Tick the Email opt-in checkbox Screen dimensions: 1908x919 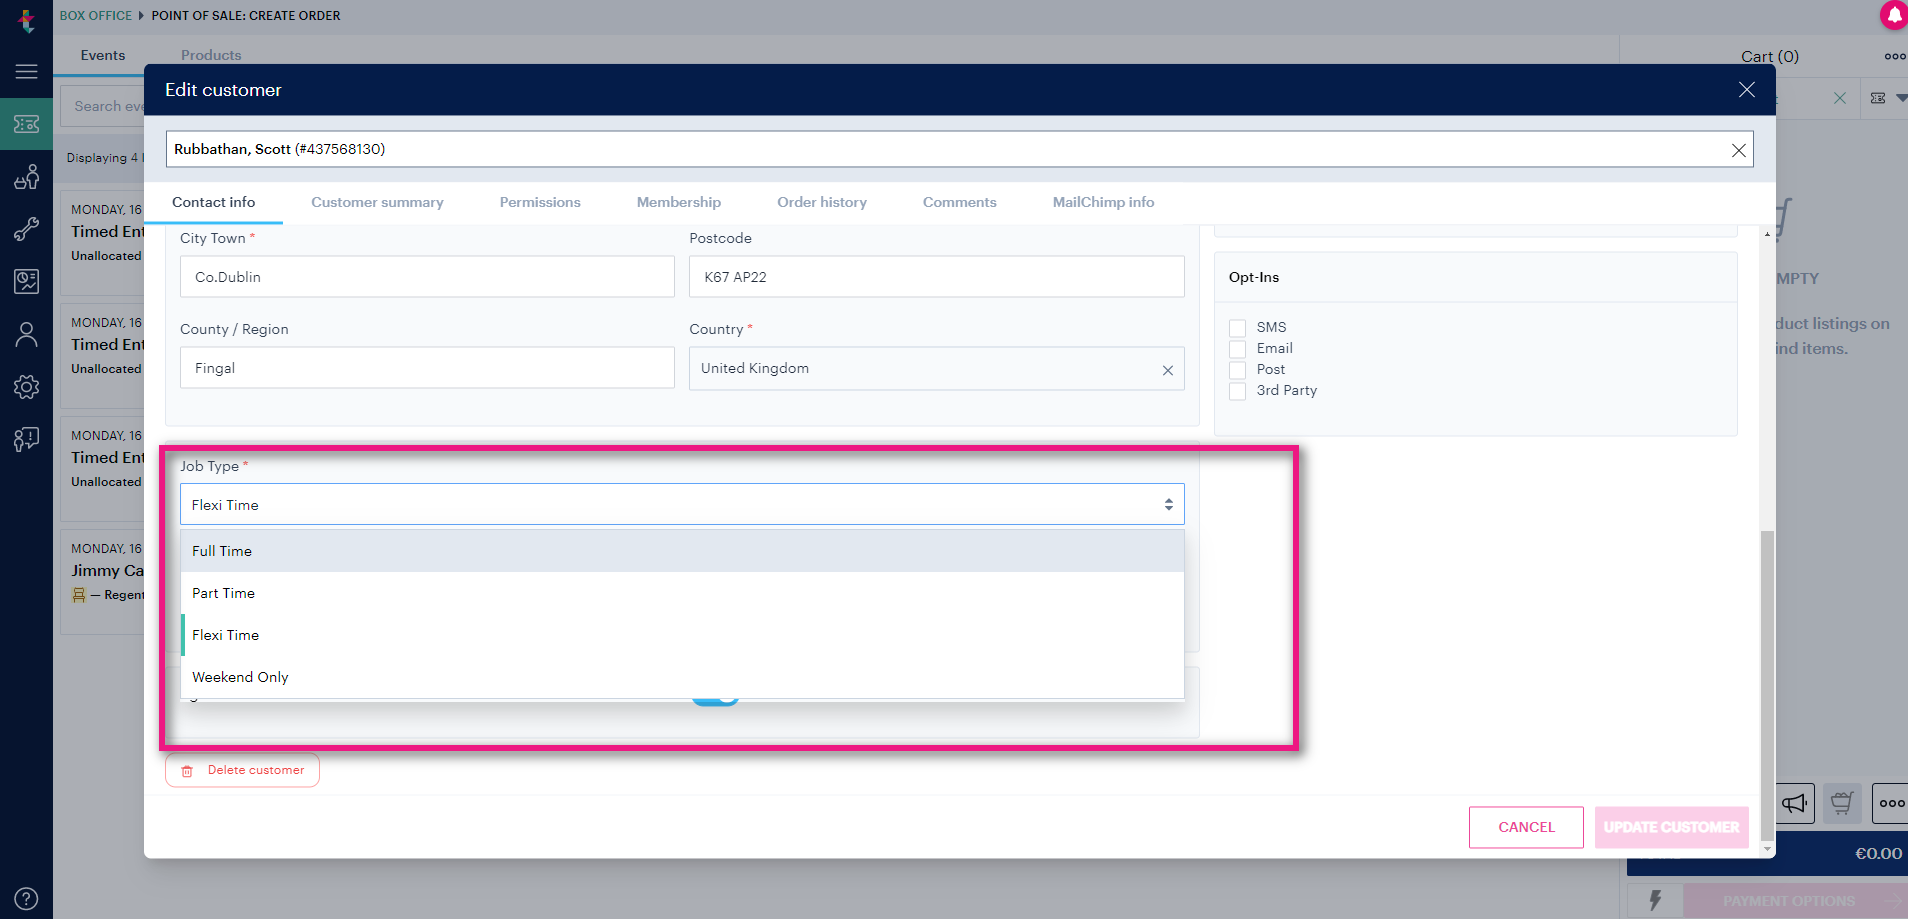(1237, 349)
